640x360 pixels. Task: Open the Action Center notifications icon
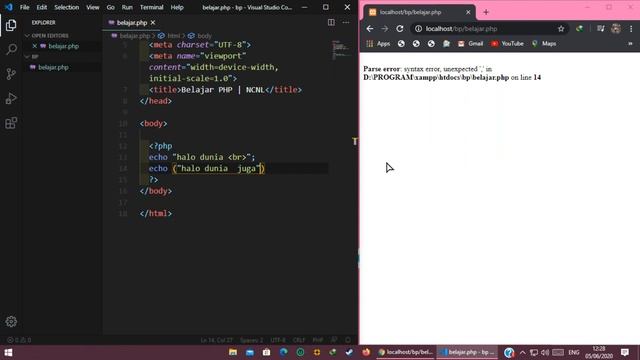point(625,352)
